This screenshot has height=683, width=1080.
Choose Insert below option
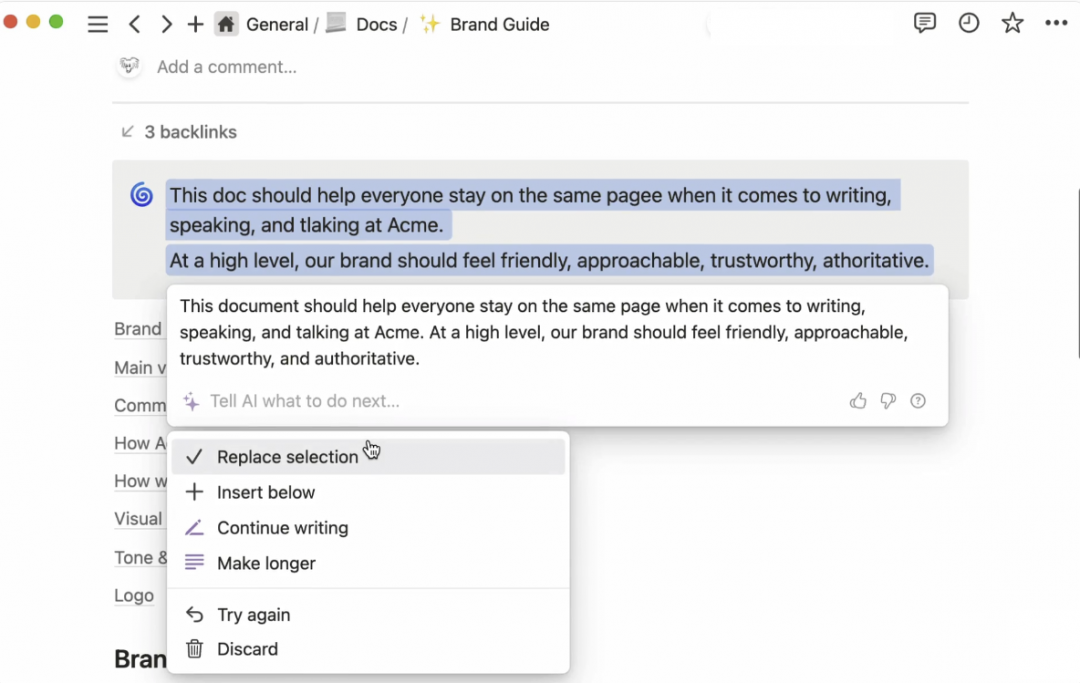coord(266,492)
